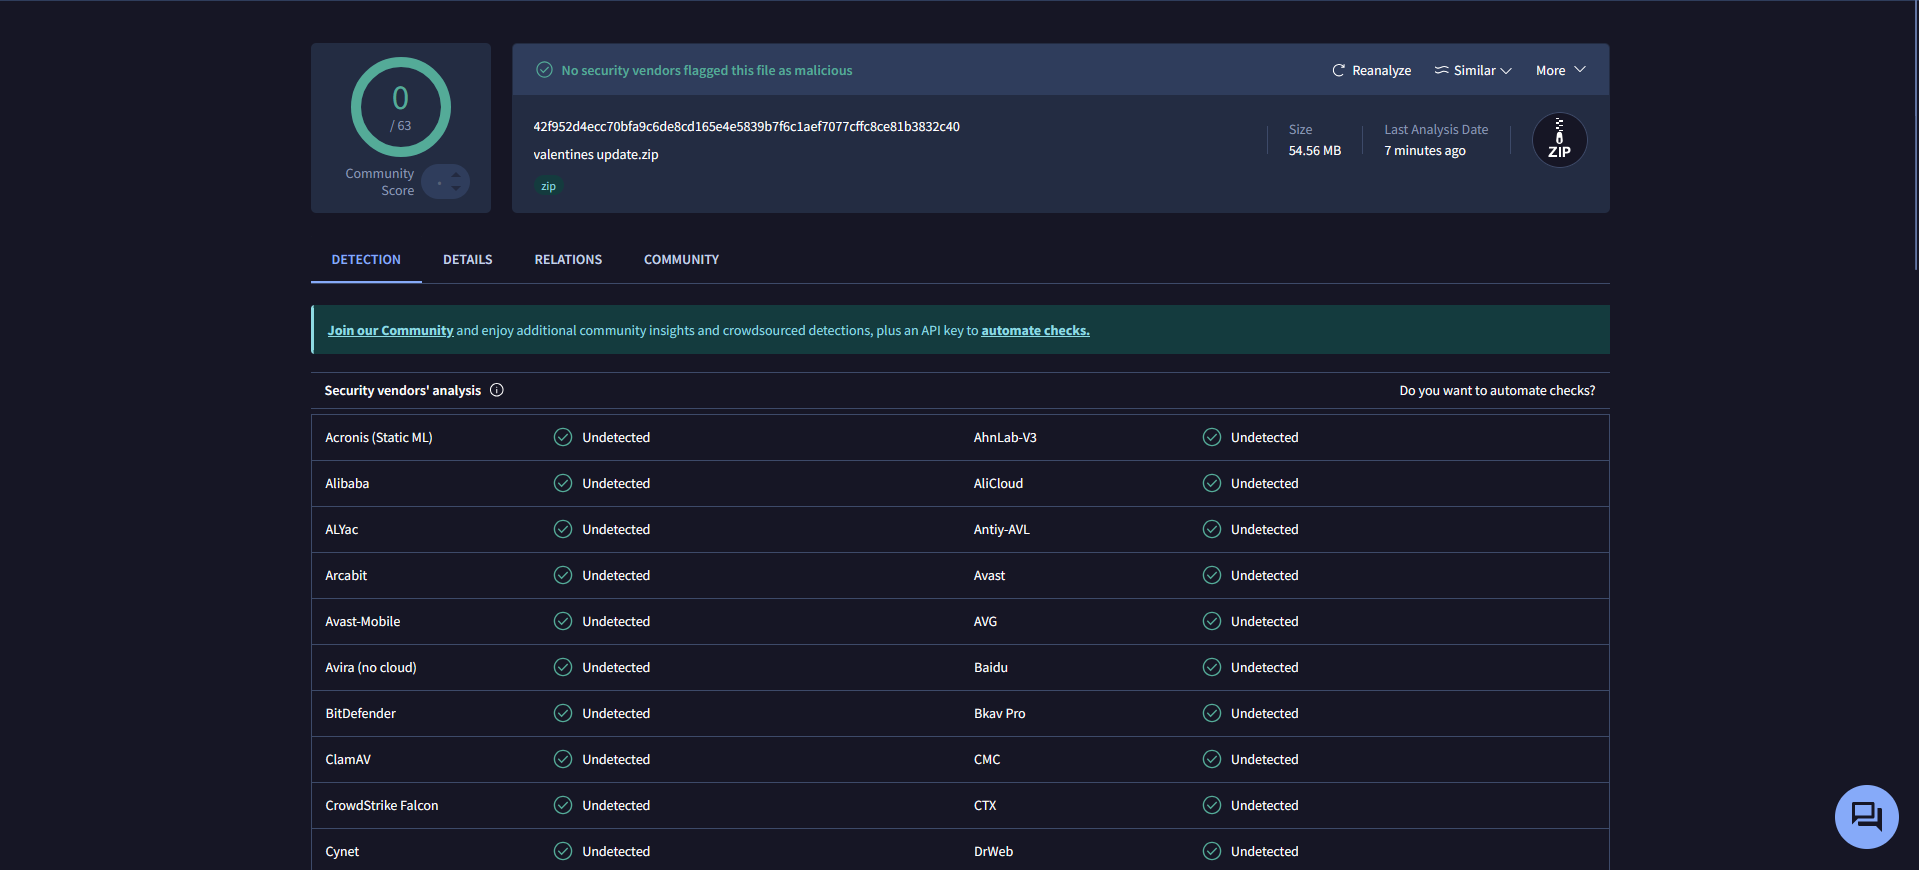This screenshot has width=1919, height=870.
Task: Click the AVG undetected check icon
Action: coord(1212,621)
